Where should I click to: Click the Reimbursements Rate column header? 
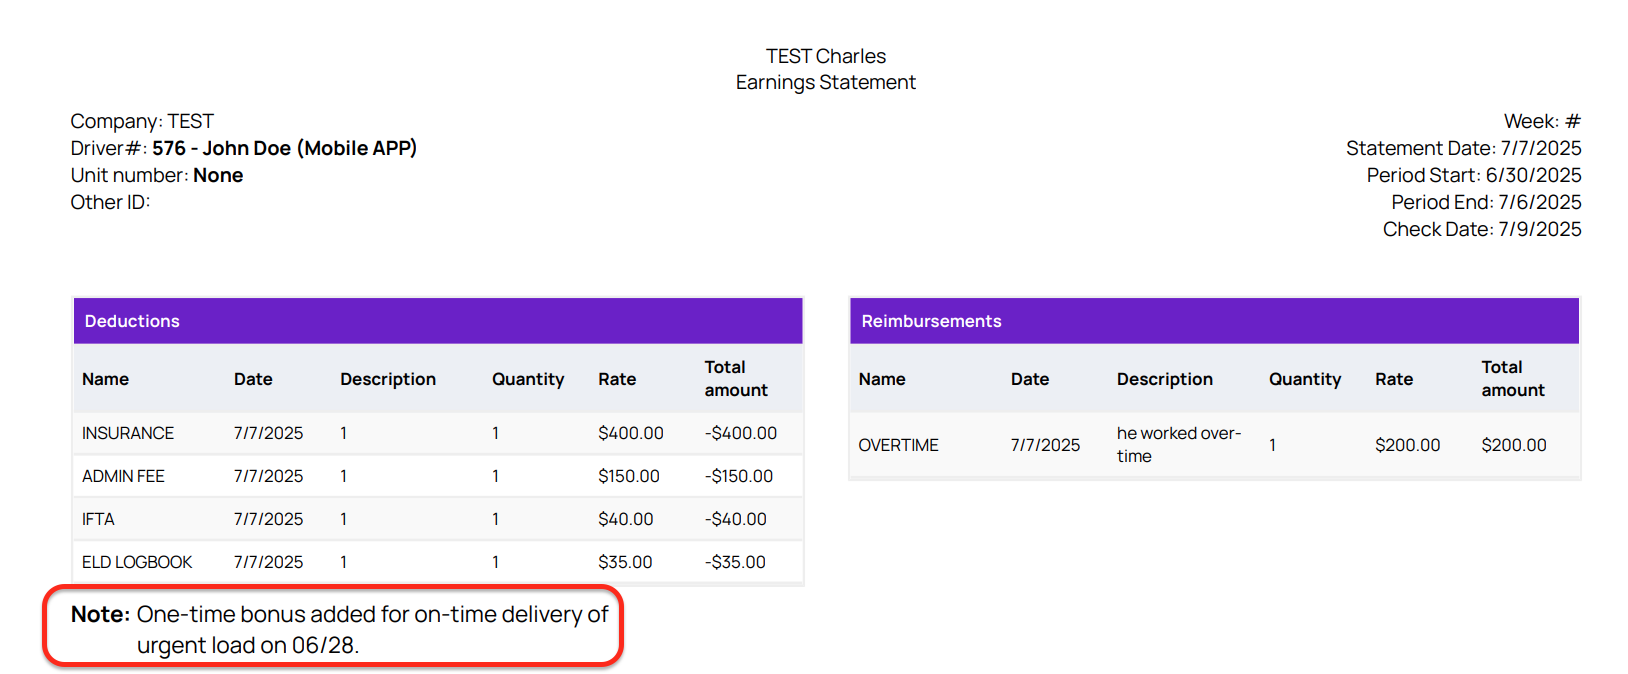point(1393,379)
